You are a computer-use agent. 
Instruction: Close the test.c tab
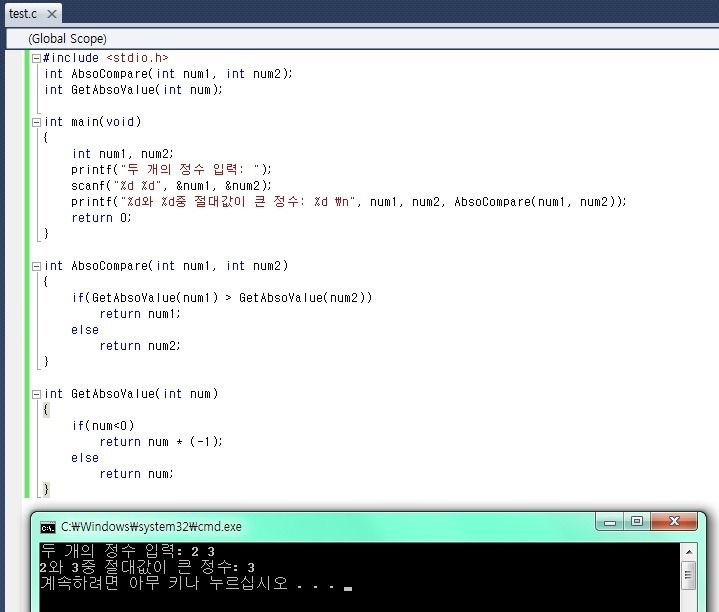[x=52, y=14]
